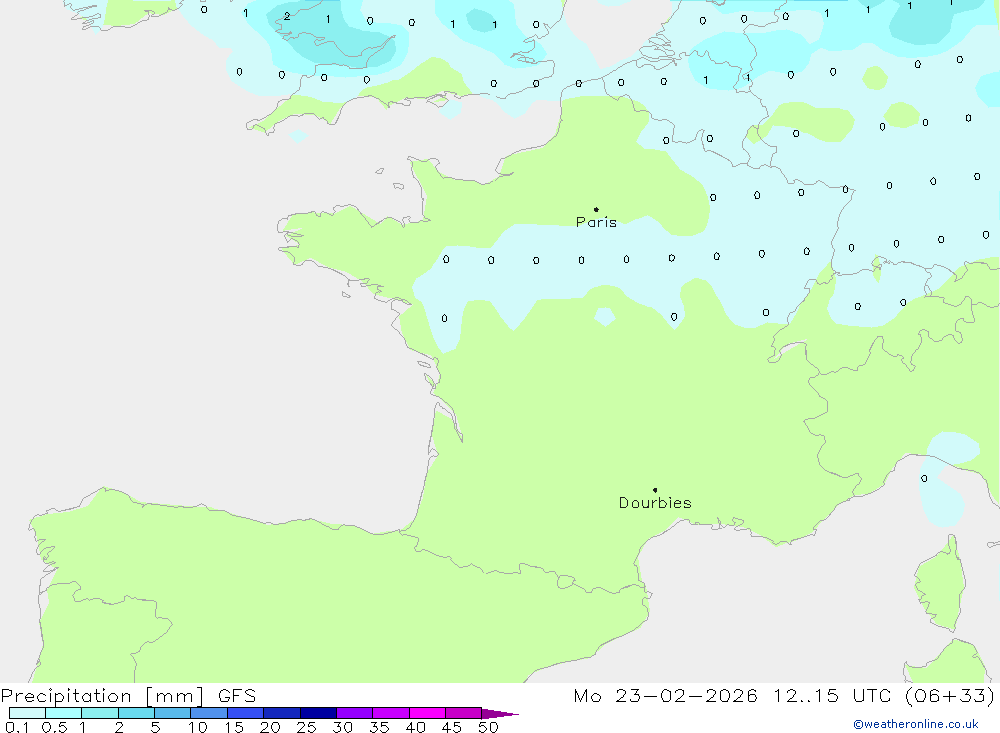Click the (06+33) forecast run text
This screenshot has height=733, width=1000.
(x=950, y=696)
